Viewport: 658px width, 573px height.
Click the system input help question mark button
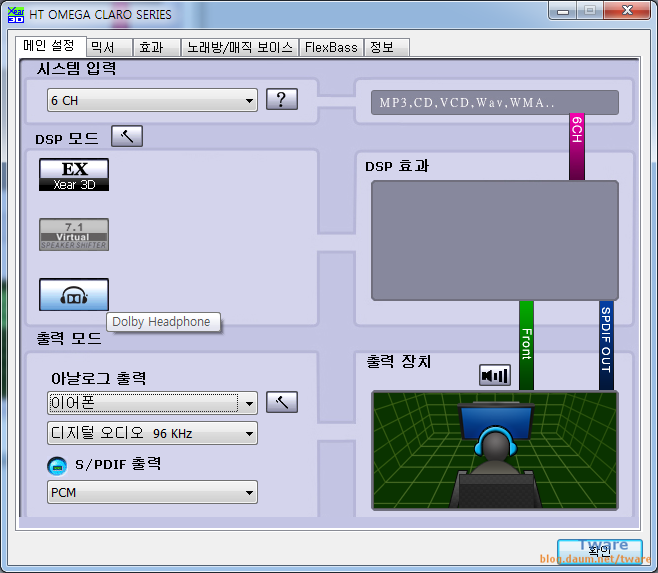(x=282, y=99)
